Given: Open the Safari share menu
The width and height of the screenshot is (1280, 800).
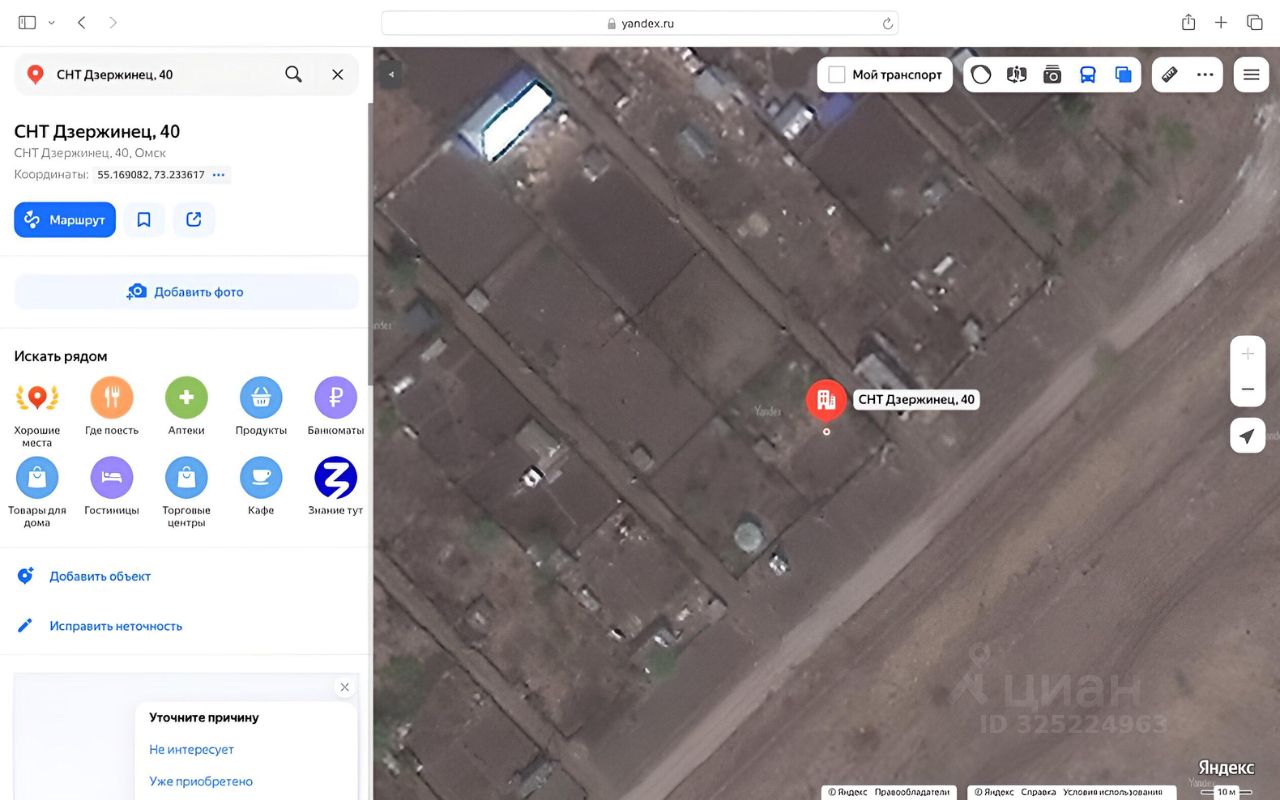Looking at the screenshot, I should coord(1188,22).
